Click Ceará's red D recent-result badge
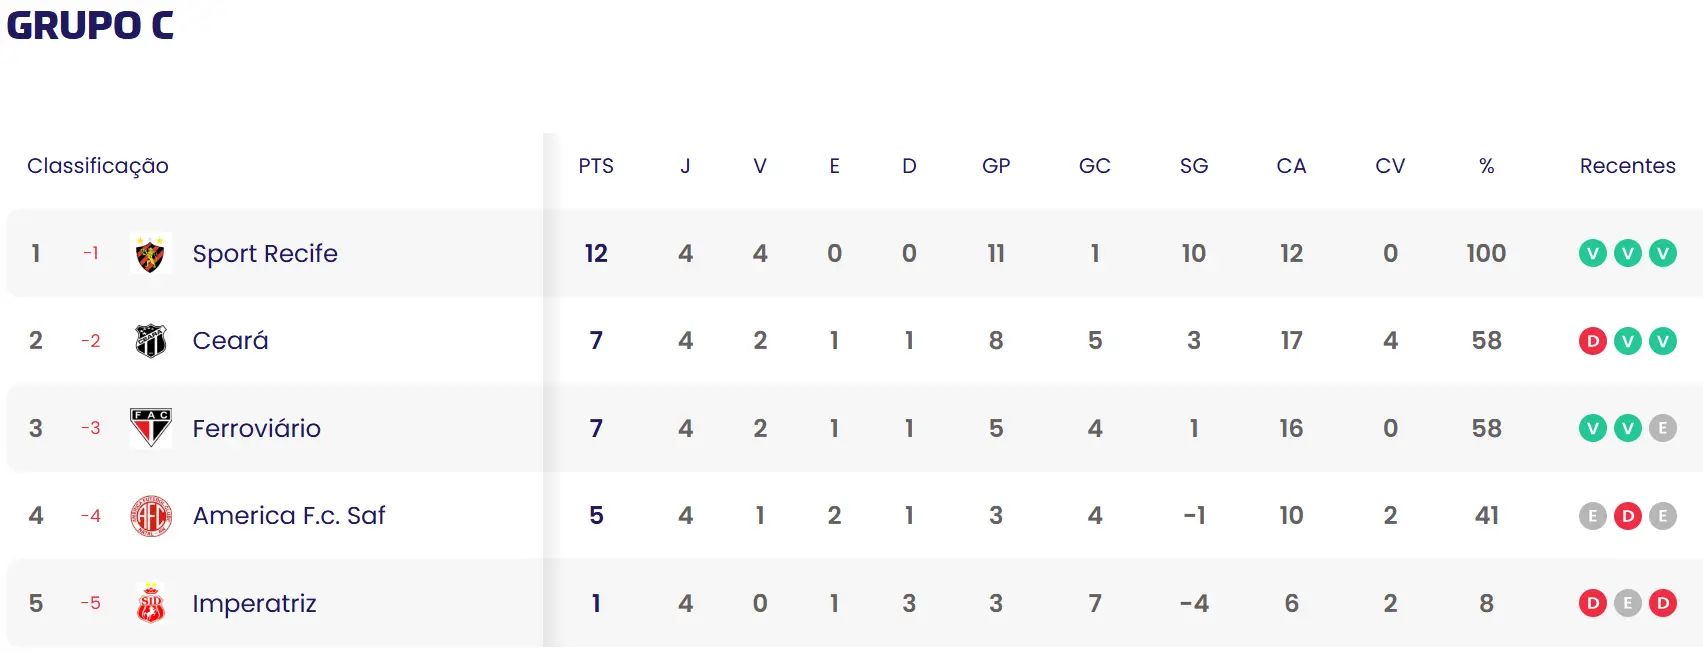Screen dimensions: 1703x653 click(x=1592, y=341)
